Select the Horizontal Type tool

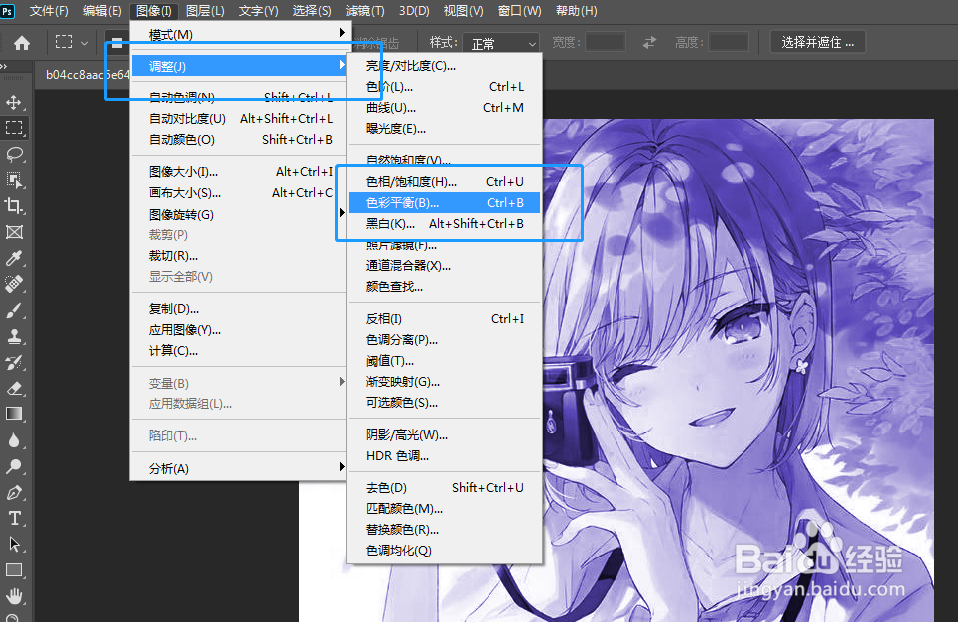point(14,518)
